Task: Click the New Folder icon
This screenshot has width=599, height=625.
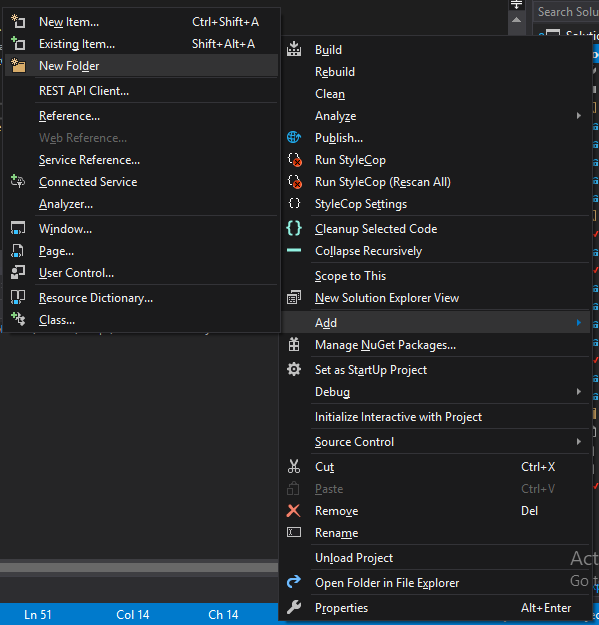Action: pos(18,65)
